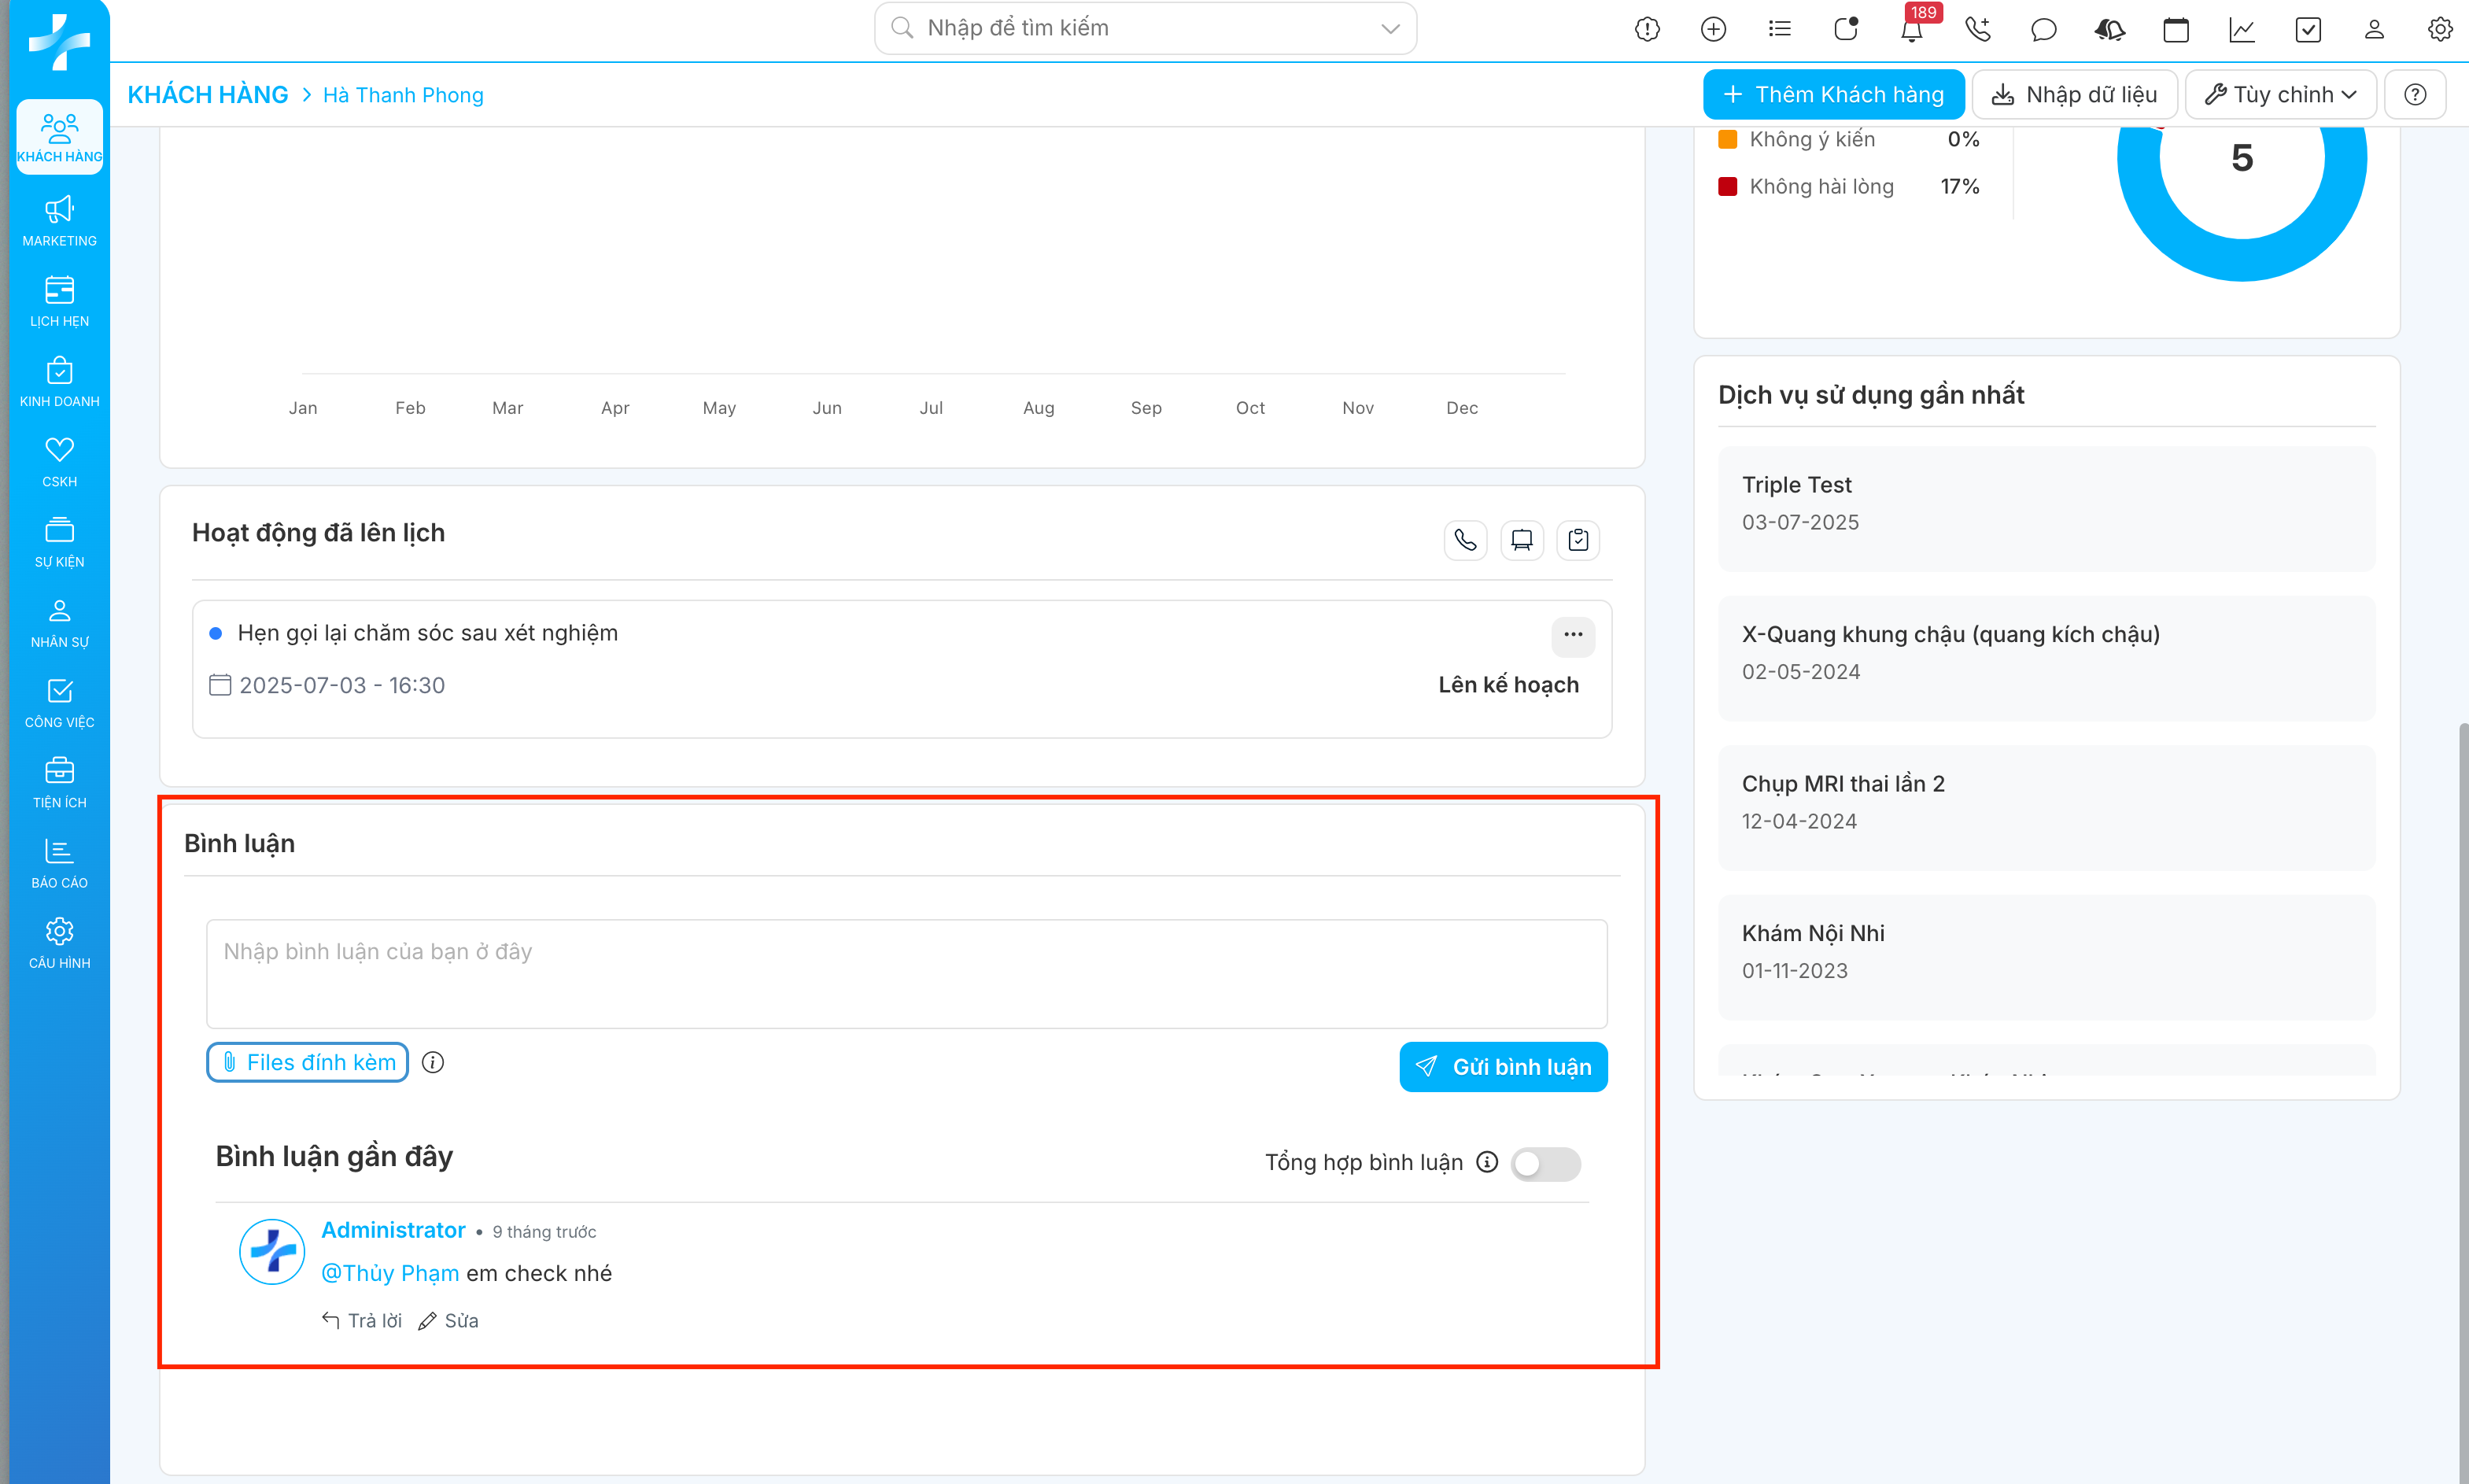This screenshot has height=1484, width=2469.
Task: Open the calendar icon in top toolbar
Action: coord(2175,30)
